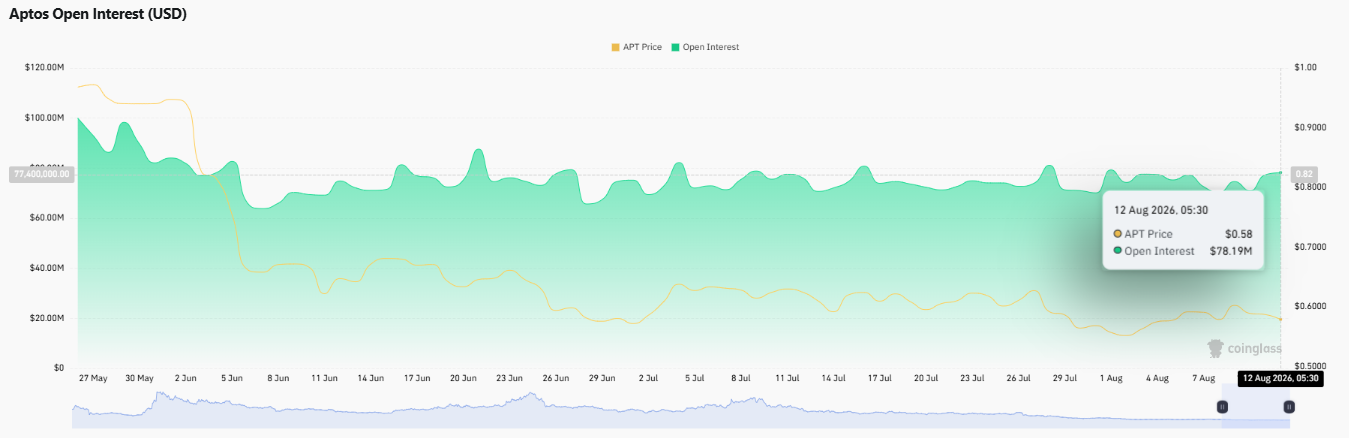
Task: Click the 30 May date label
Action: pos(139,379)
